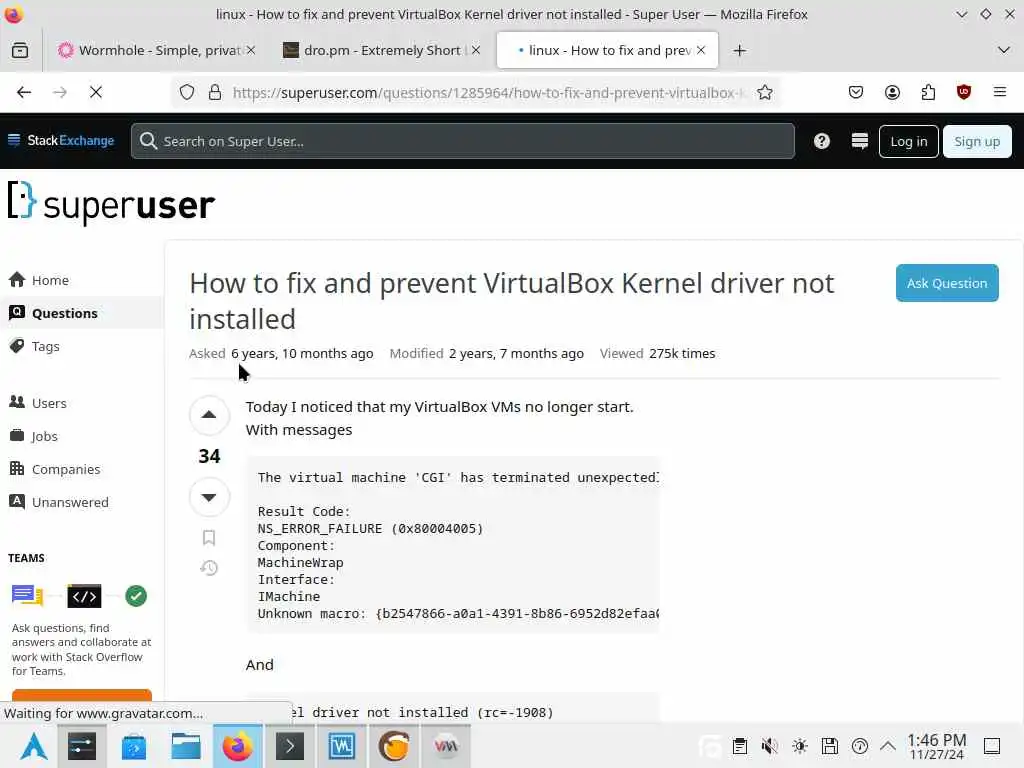Downvote the question
Viewport: 1024px width, 768px height.
tap(209, 497)
